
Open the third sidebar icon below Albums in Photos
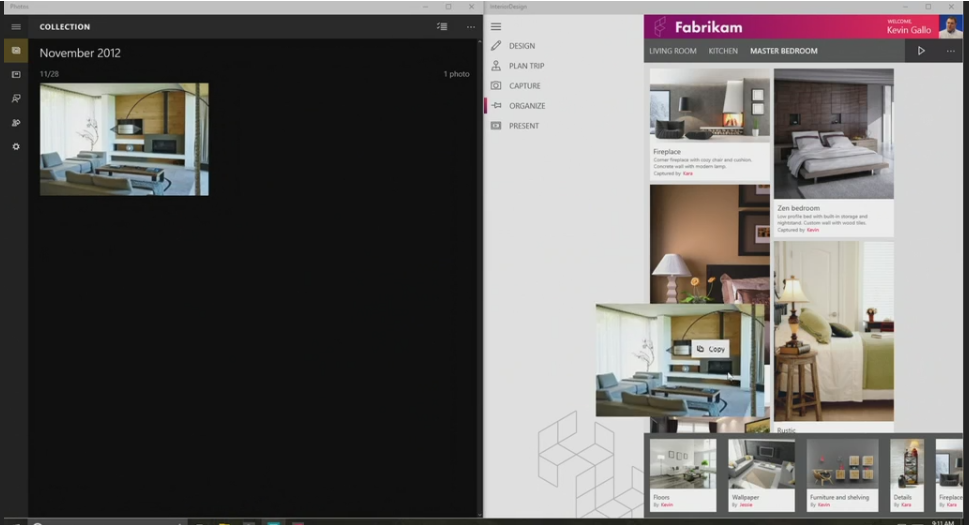[16, 99]
